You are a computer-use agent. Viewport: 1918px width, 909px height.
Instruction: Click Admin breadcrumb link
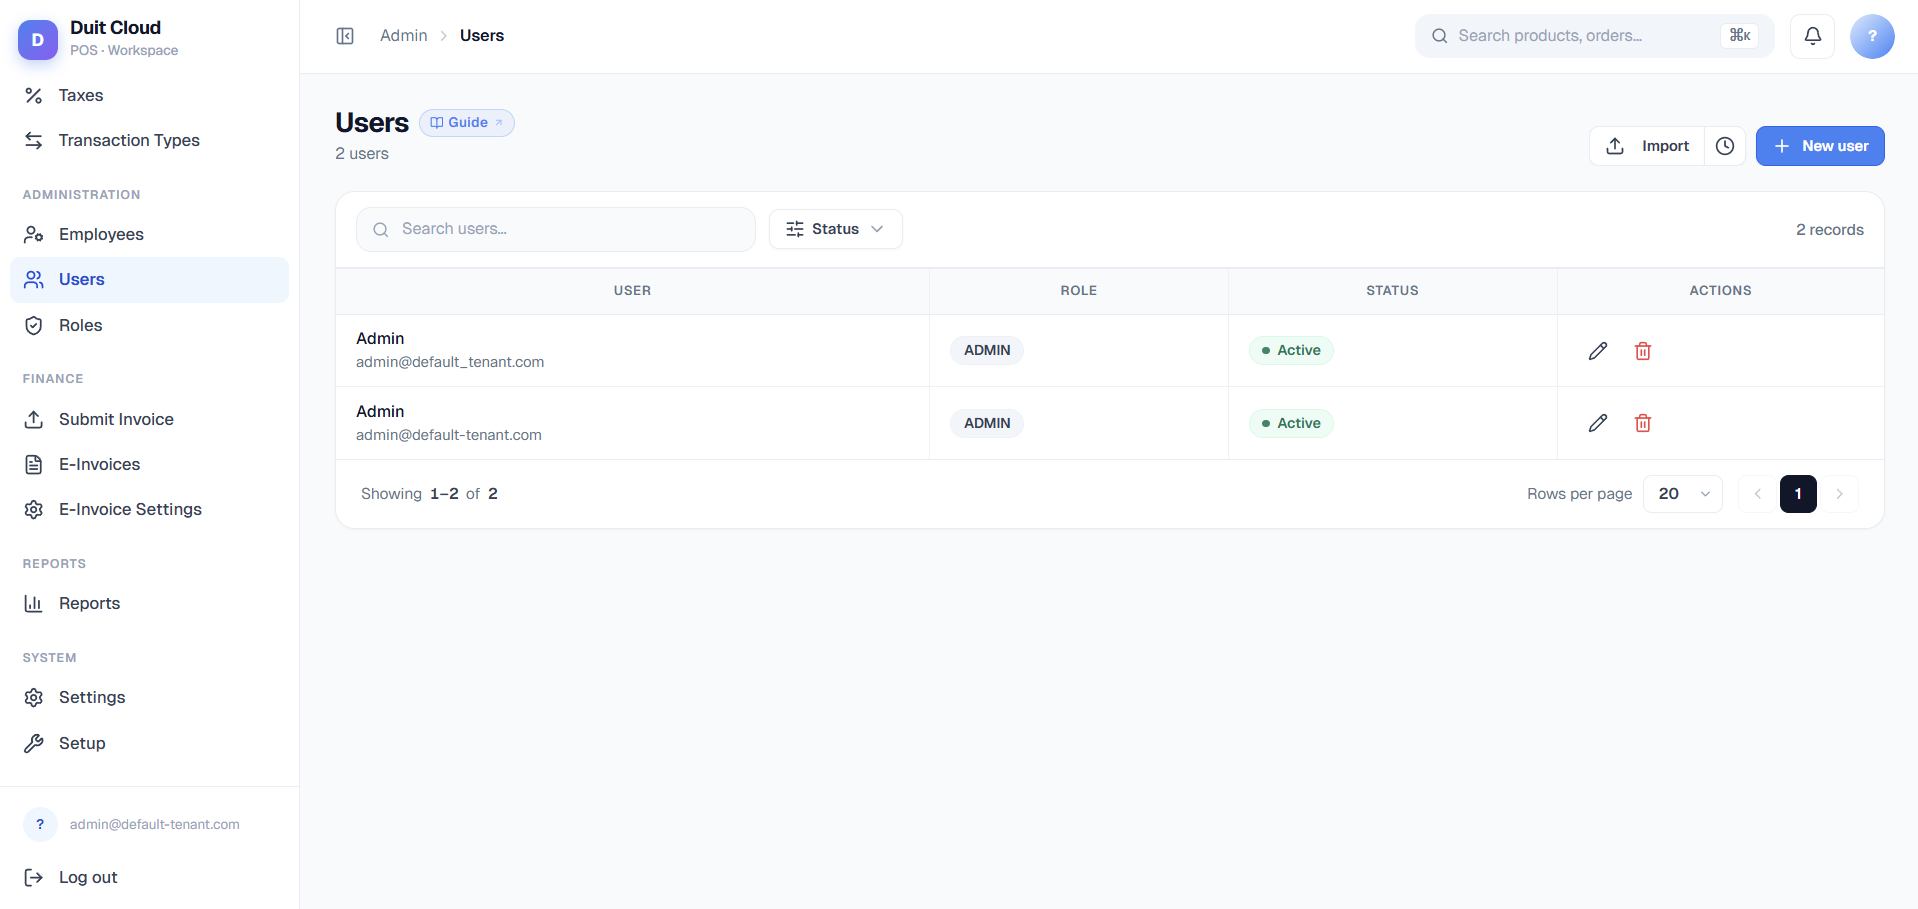[403, 36]
